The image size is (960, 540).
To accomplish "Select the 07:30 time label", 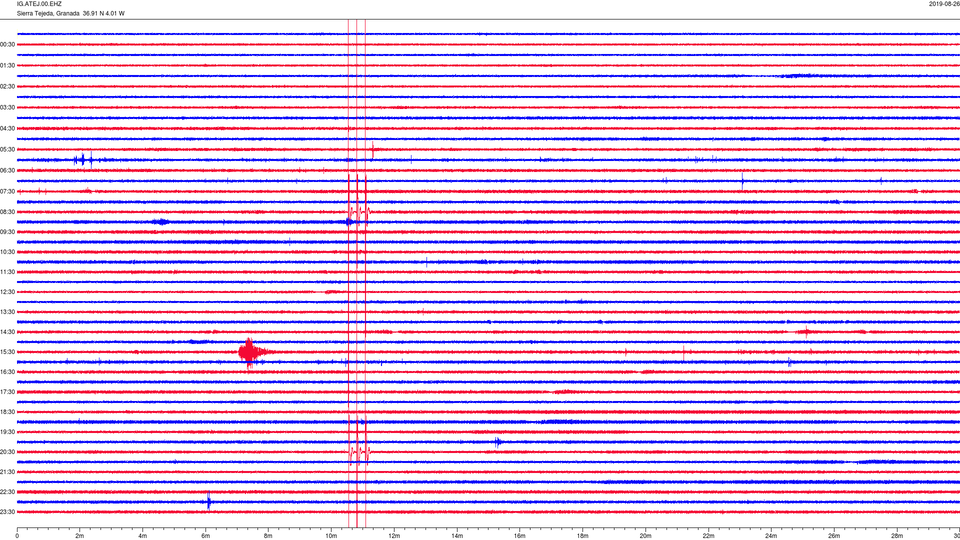I will (7, 192).
